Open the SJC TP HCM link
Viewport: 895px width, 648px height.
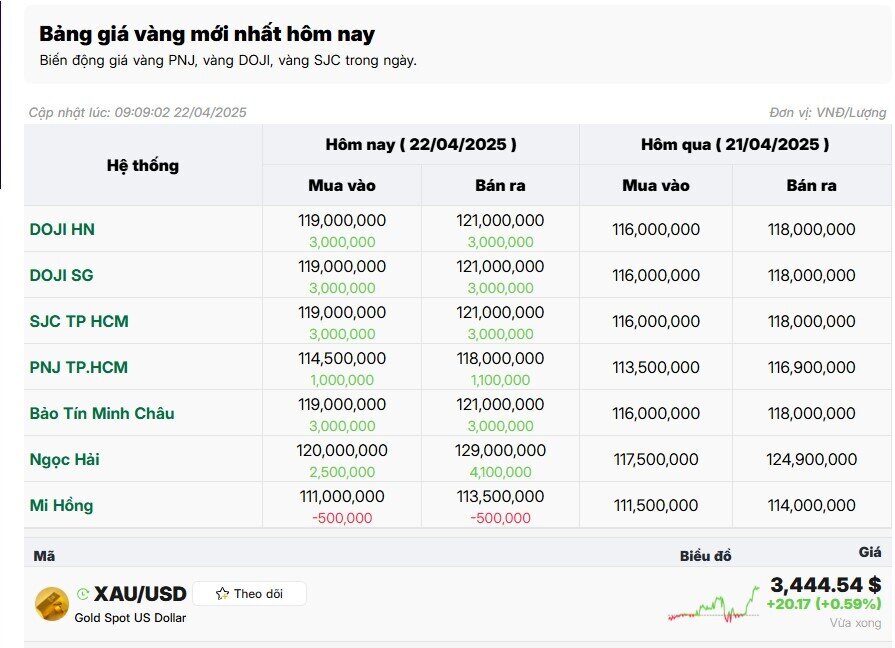click(x=79, y=321)
